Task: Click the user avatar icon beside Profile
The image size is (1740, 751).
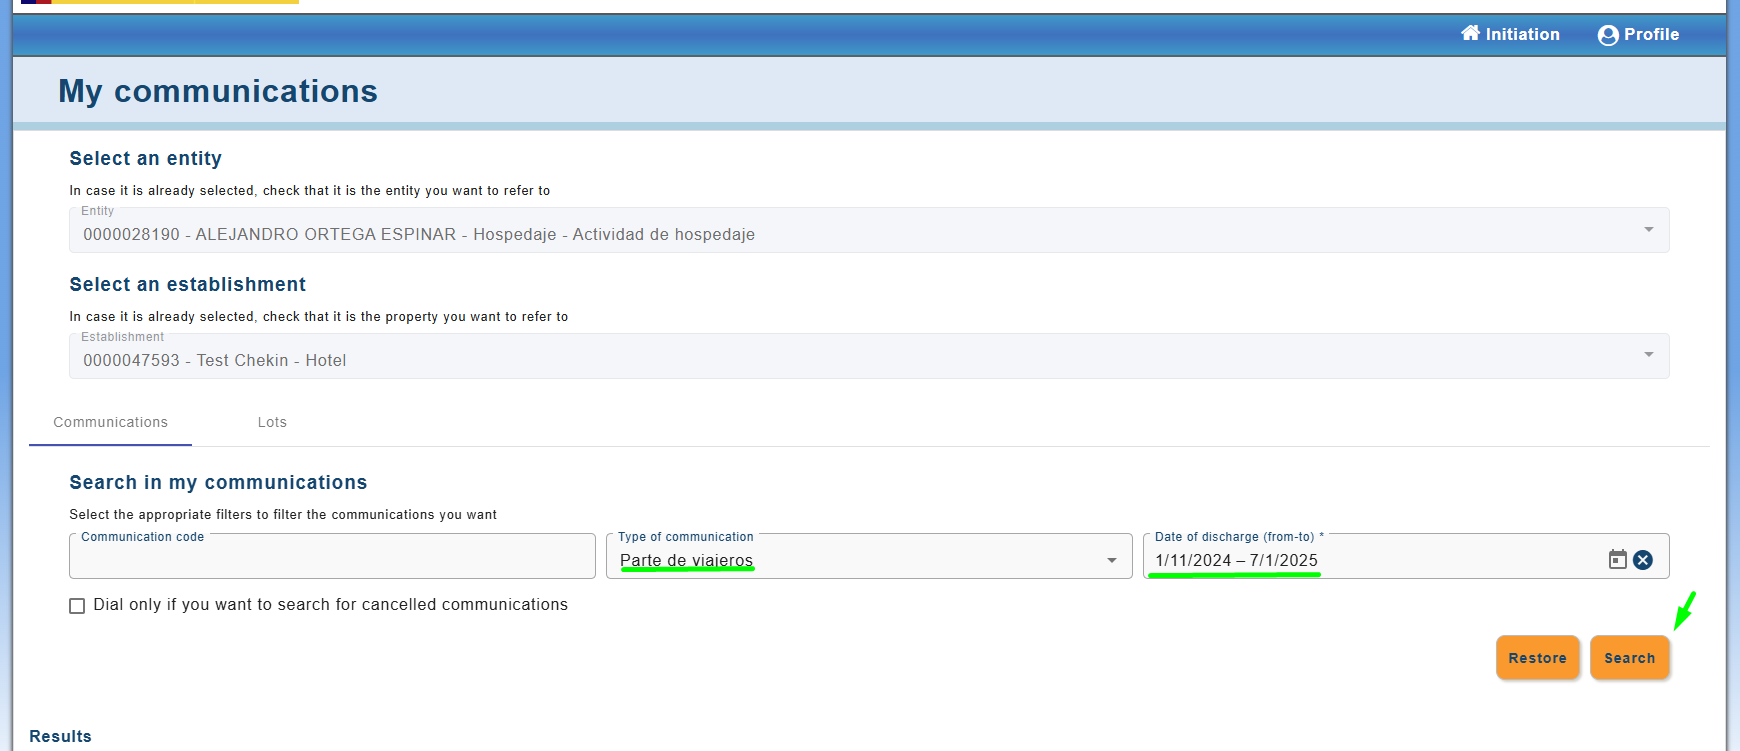Action: (x=1608, y=35)
